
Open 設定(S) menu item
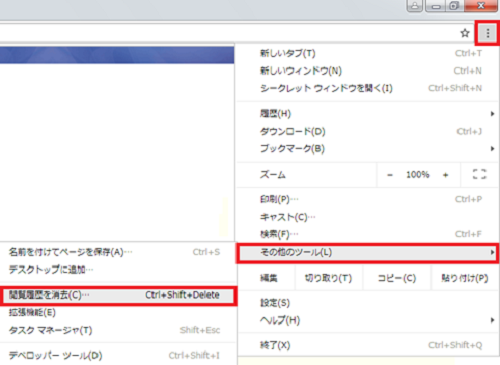(367, 303)
